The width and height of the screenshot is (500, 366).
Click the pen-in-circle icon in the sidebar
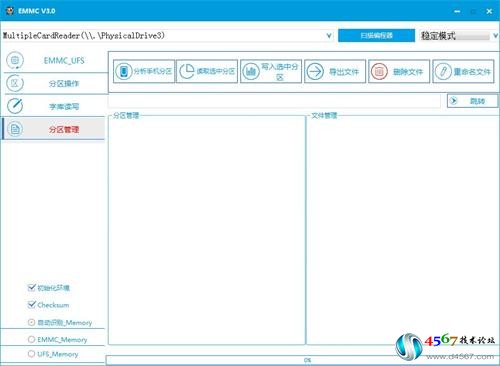click(15, 106)
